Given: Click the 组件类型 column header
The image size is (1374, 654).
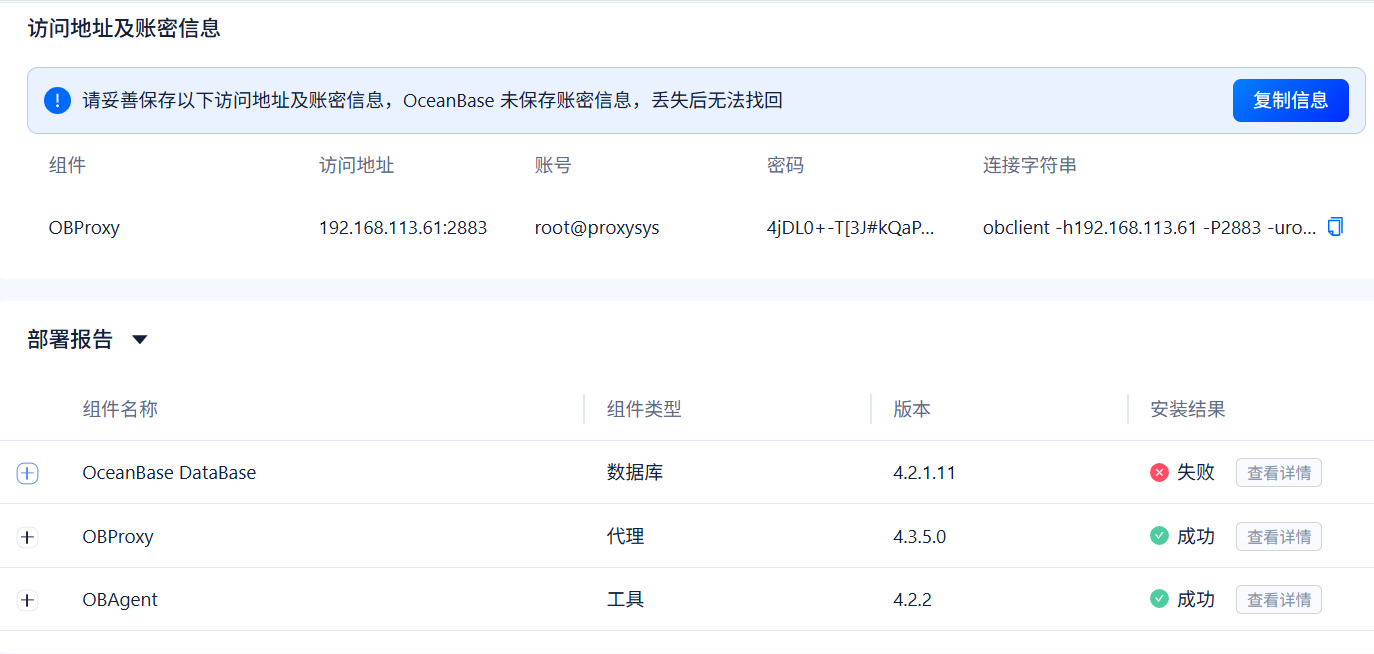Looking at the screenshot, I should (644, 409).
